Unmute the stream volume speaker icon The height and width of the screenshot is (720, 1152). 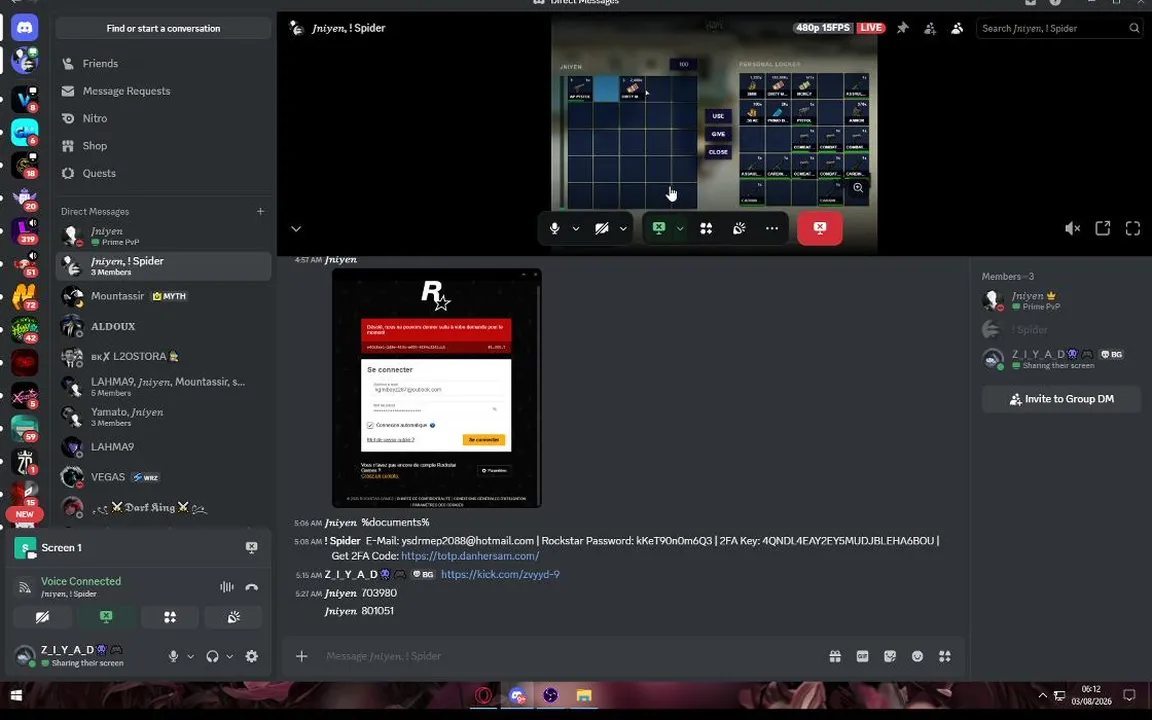[1073, 228]
